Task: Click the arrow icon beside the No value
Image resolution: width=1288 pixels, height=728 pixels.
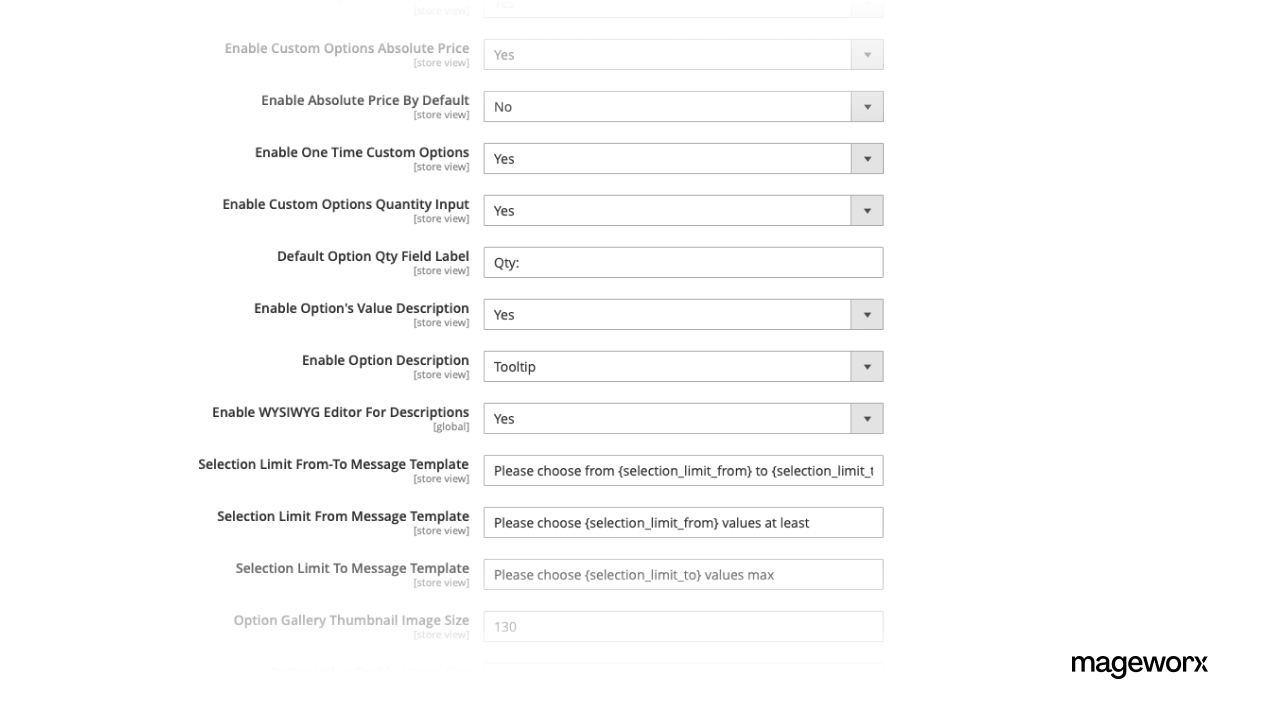Action: [x=867, y=106]
